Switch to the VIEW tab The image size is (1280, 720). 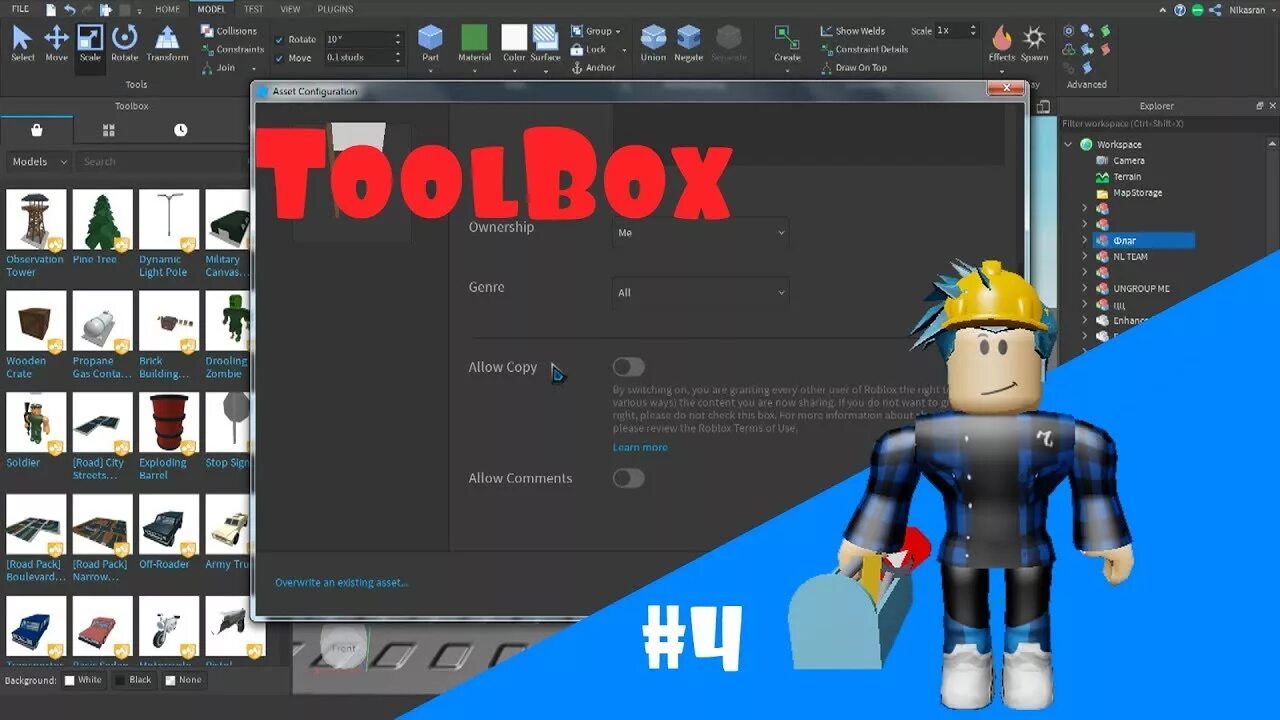coord(290,9)
